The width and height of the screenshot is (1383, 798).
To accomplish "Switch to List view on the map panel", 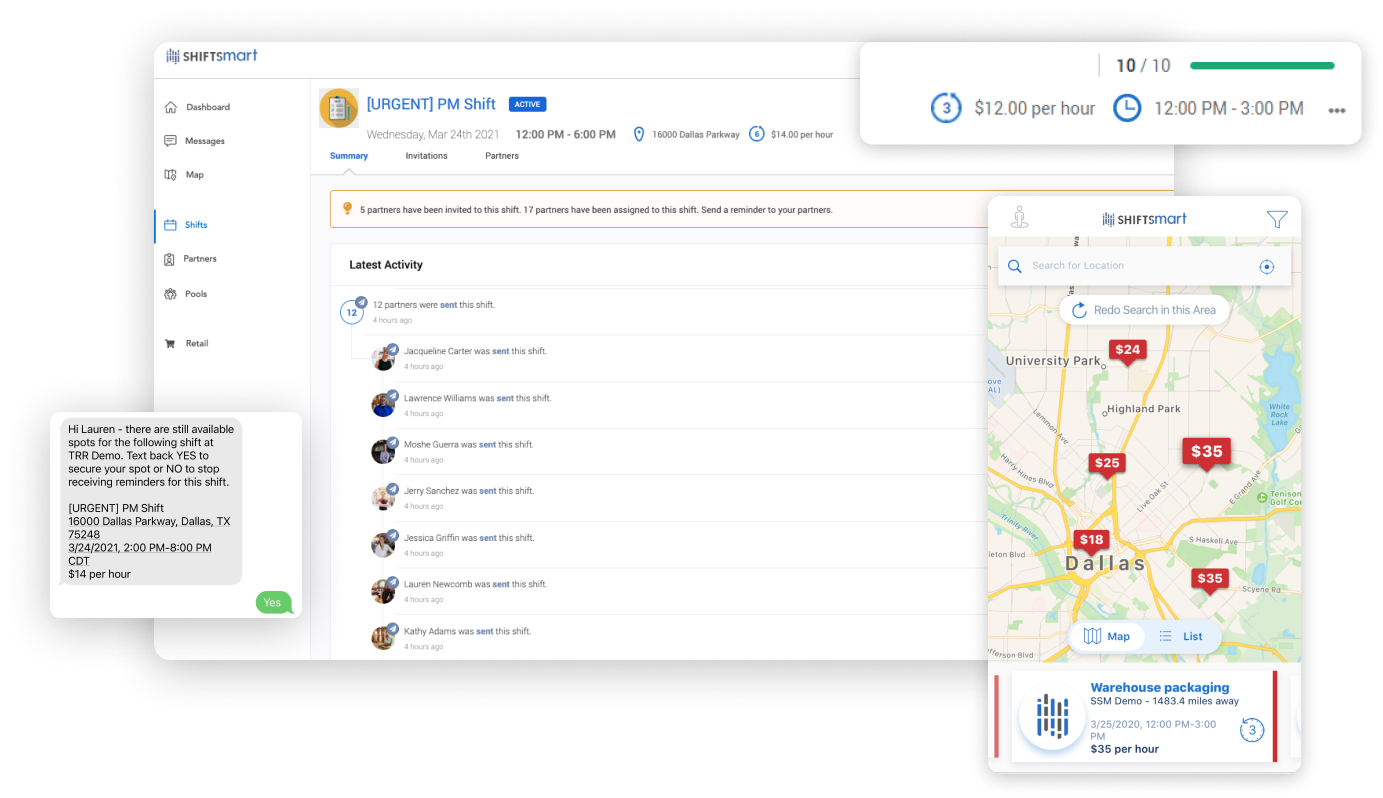I will click(x=1183, y=636).
